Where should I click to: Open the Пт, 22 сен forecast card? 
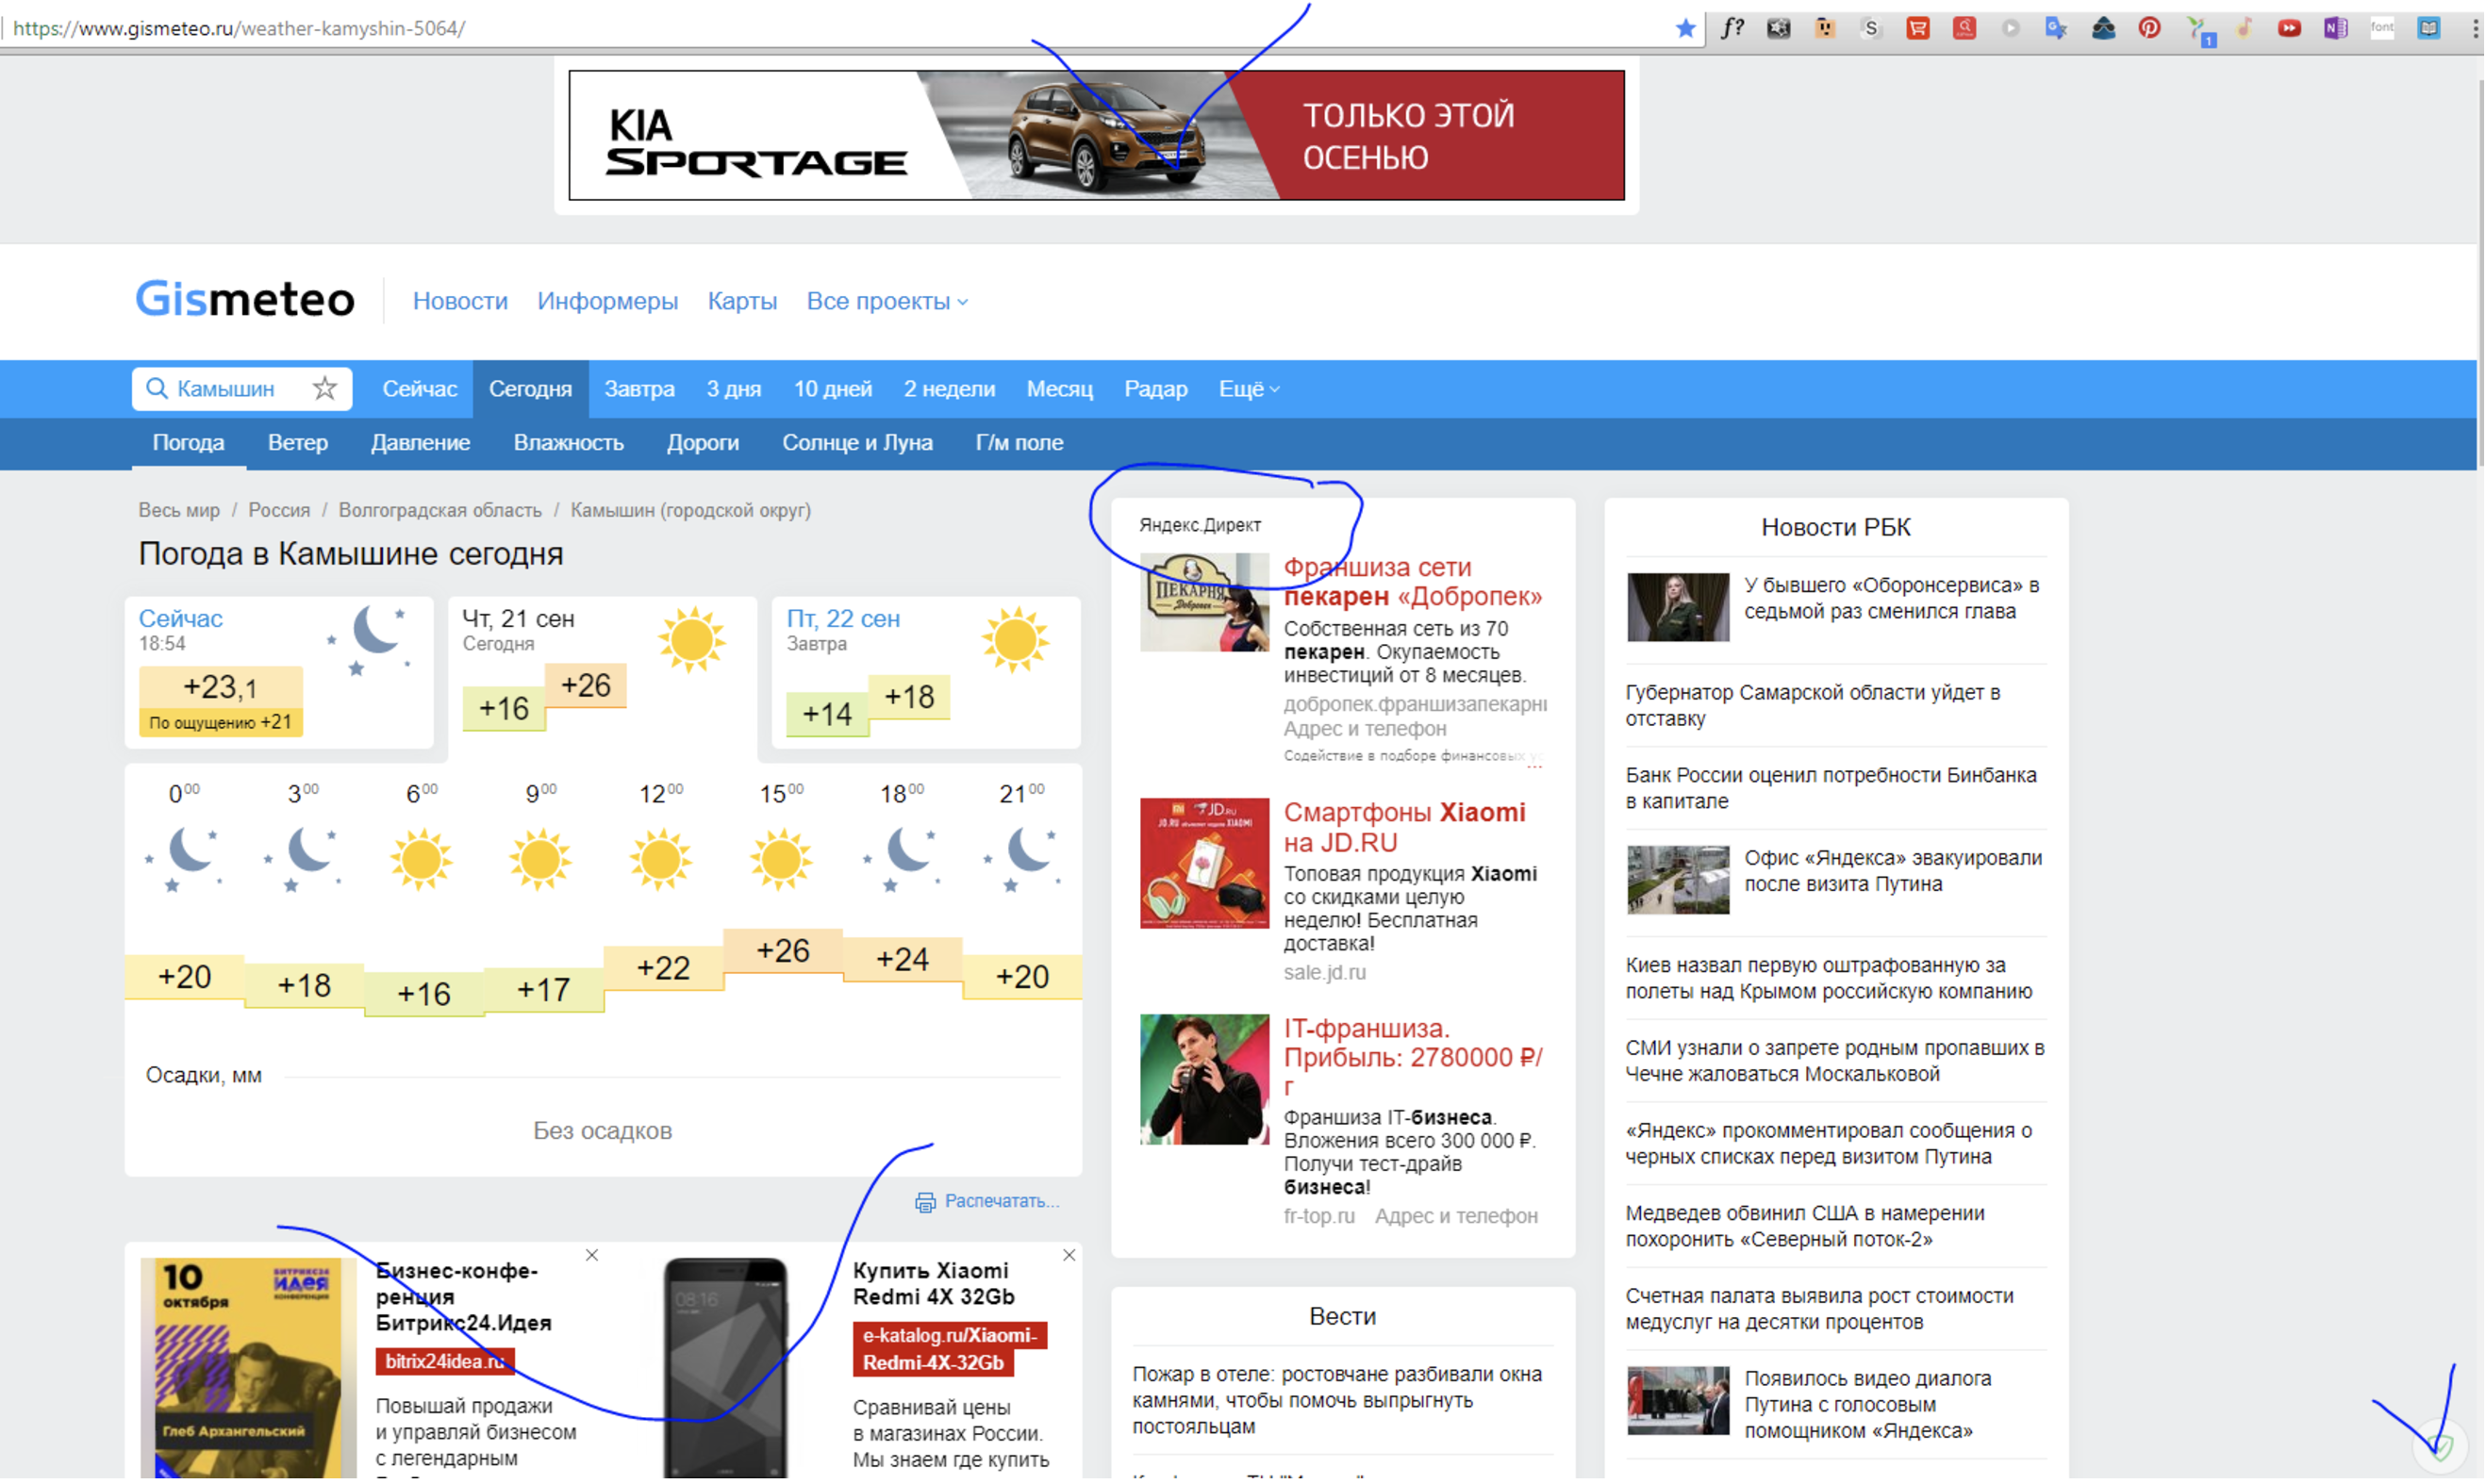point(926,673)
